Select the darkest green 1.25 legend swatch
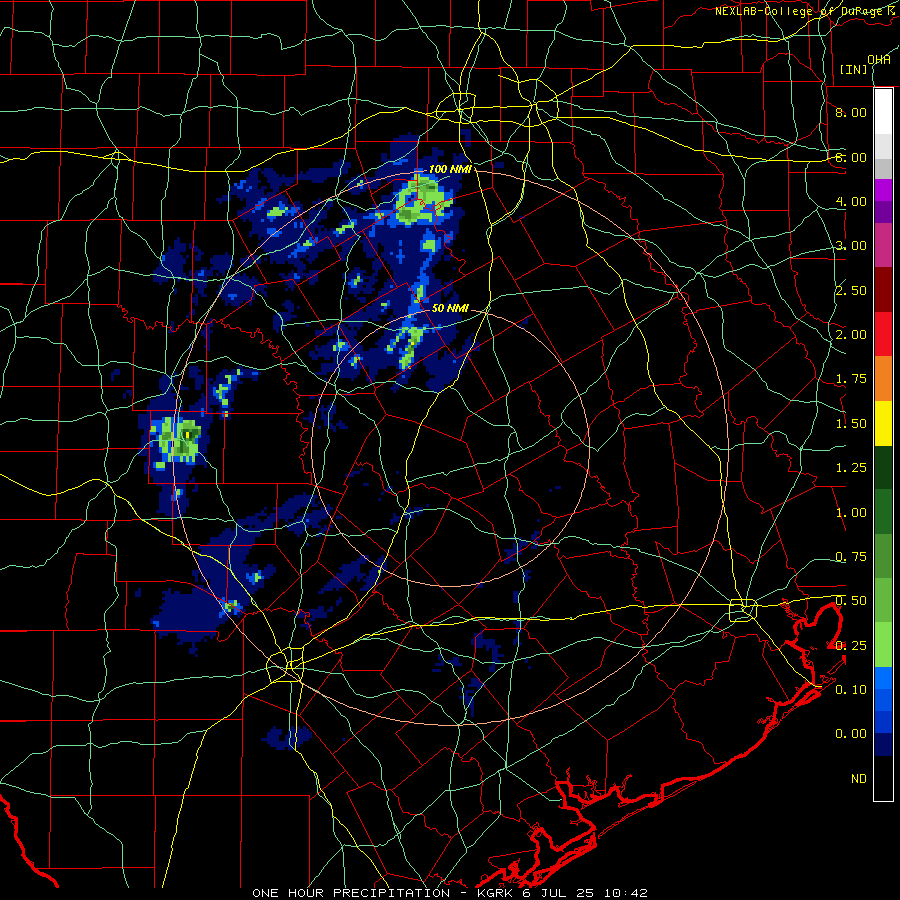 point(883,467)
